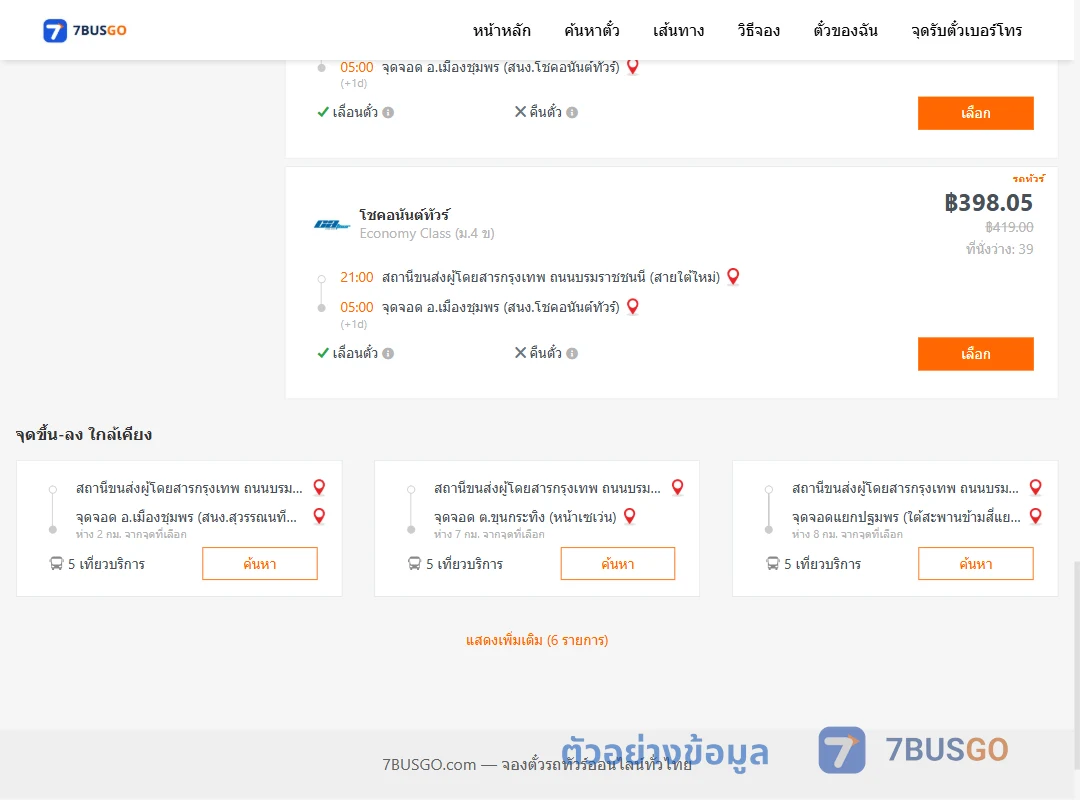Click bus icon in the แยกปฐมพร card
1080x800 pixels.
[772, 564]
